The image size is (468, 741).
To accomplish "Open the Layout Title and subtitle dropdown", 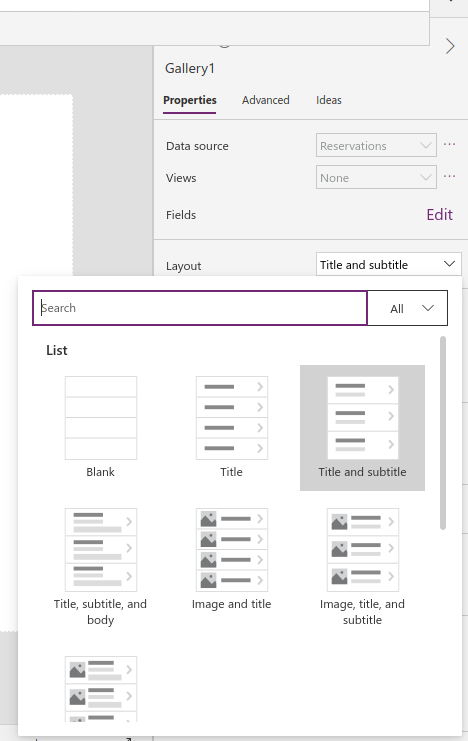I will click(x=389, y=264).
